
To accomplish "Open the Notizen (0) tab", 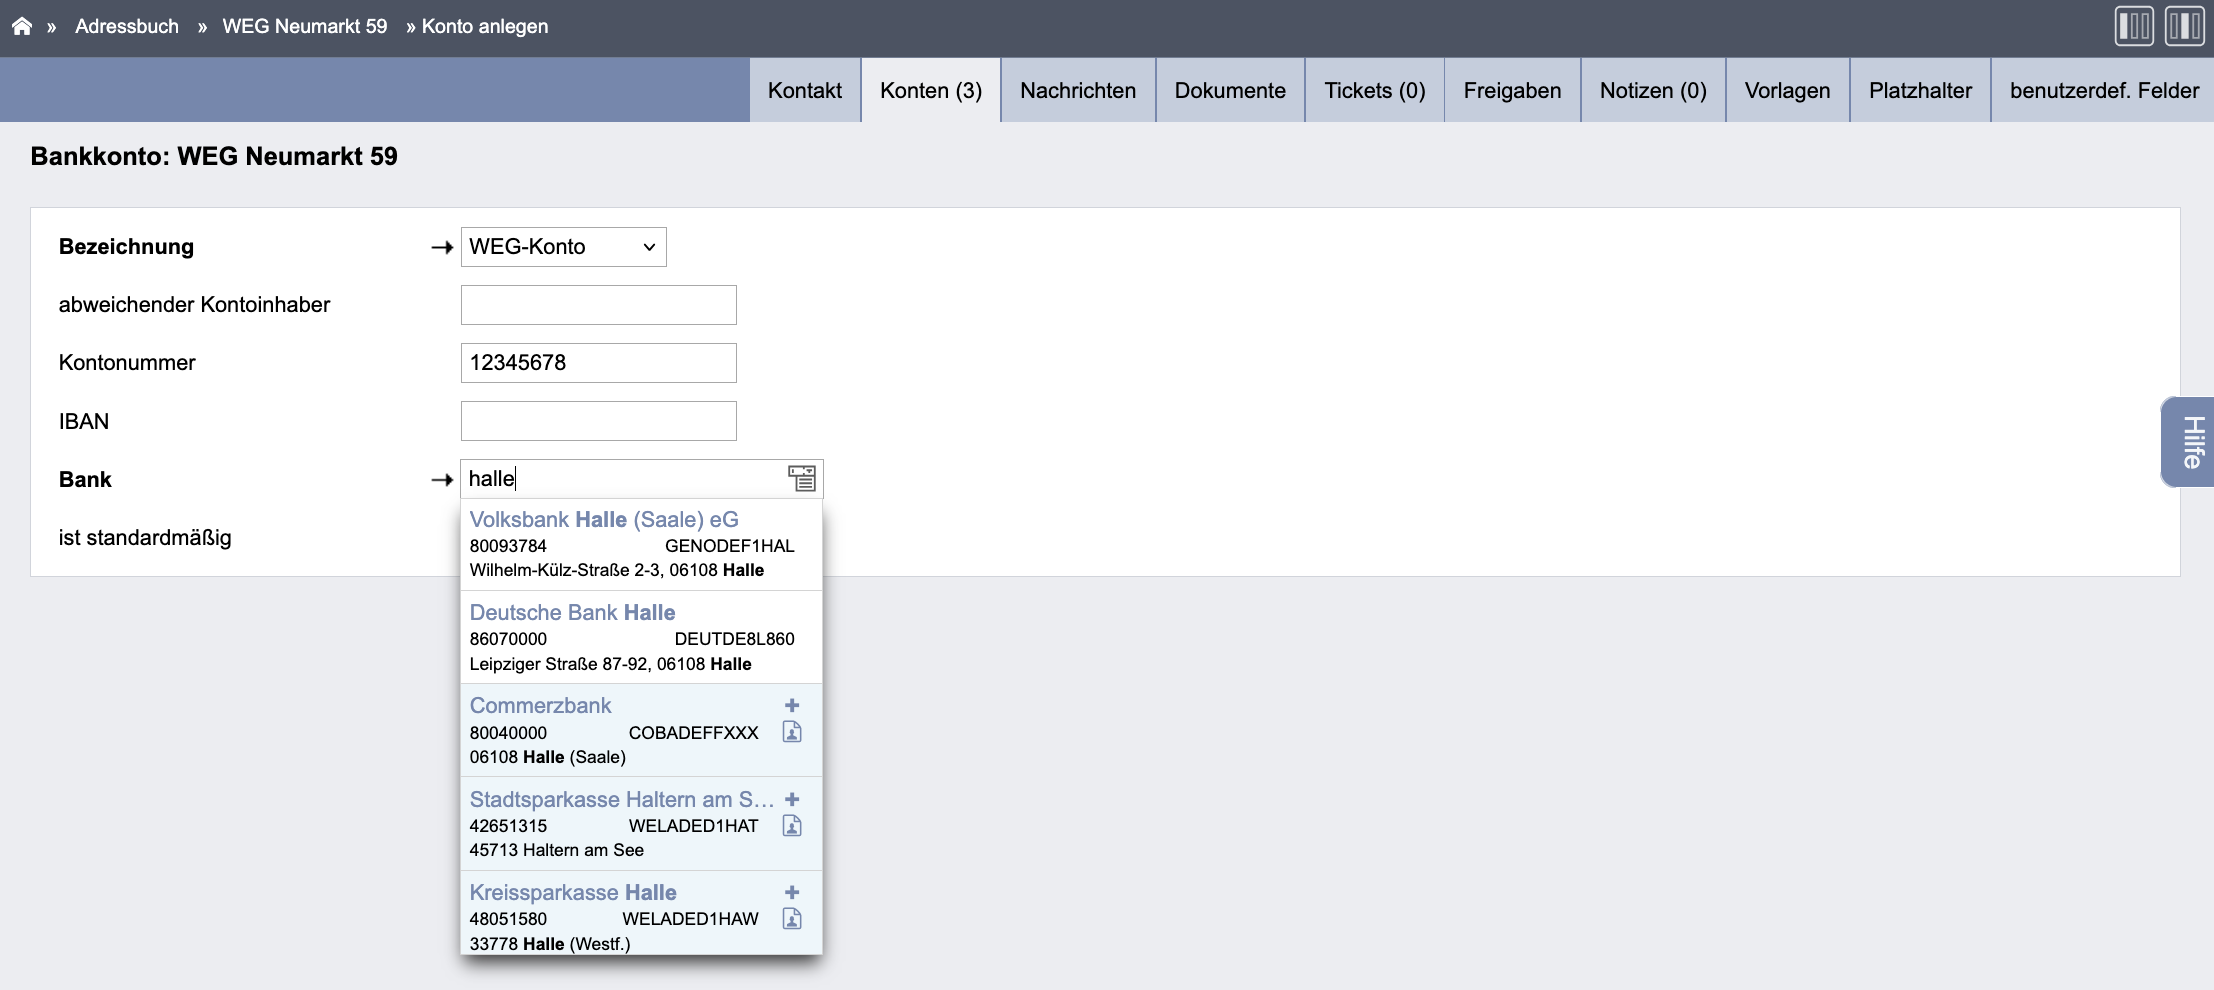I will click(1653, 90).
